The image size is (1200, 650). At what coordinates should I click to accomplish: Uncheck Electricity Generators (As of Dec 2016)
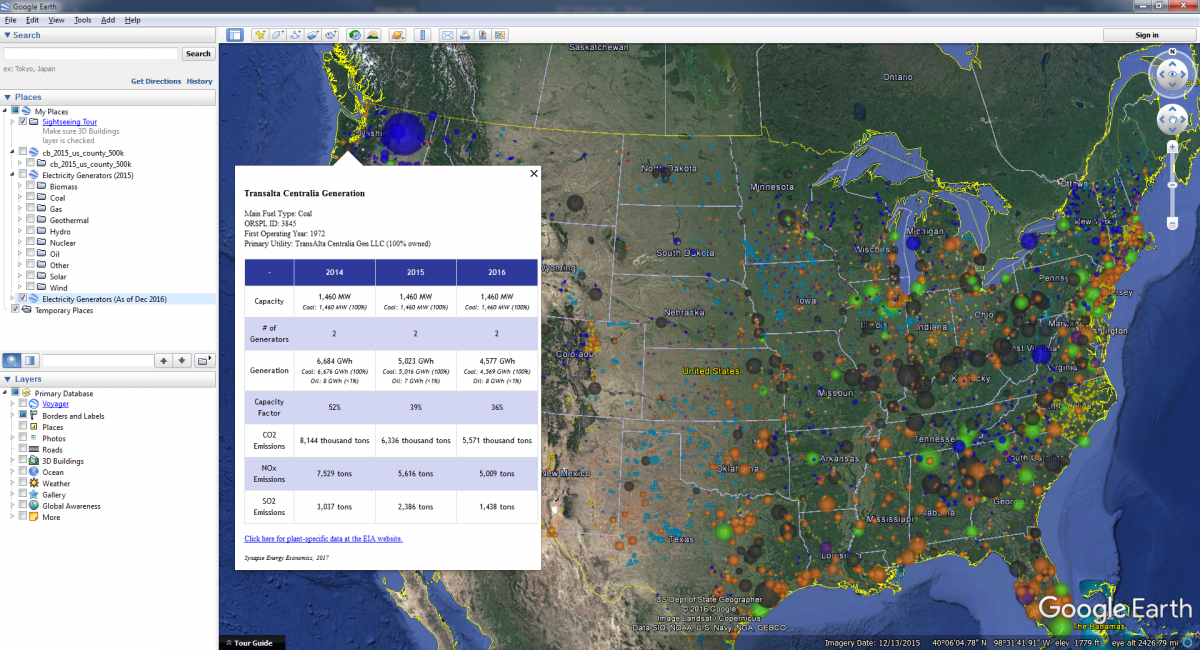22,299
